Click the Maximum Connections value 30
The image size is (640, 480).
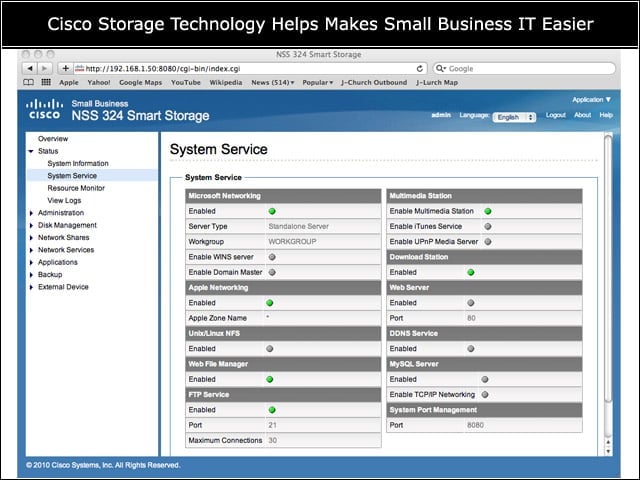coord(272,440)
